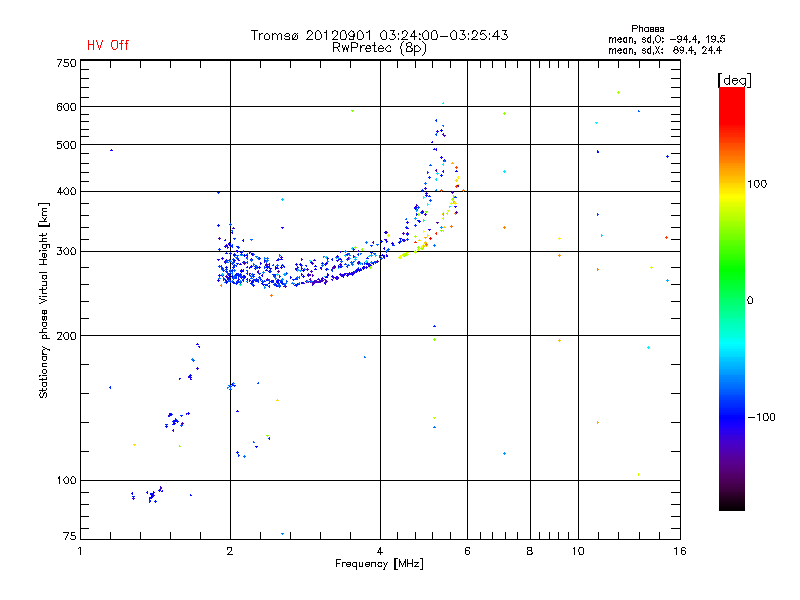Click the x-axis label '16'
800x600 pixels.
680,551
